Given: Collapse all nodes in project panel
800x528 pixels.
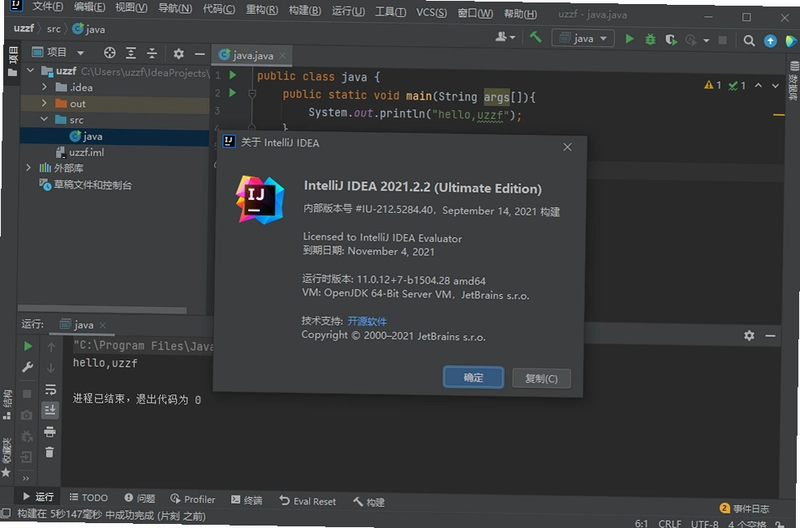Looking at the screenshot, I should pyautogui.click(x=152, y=53).
